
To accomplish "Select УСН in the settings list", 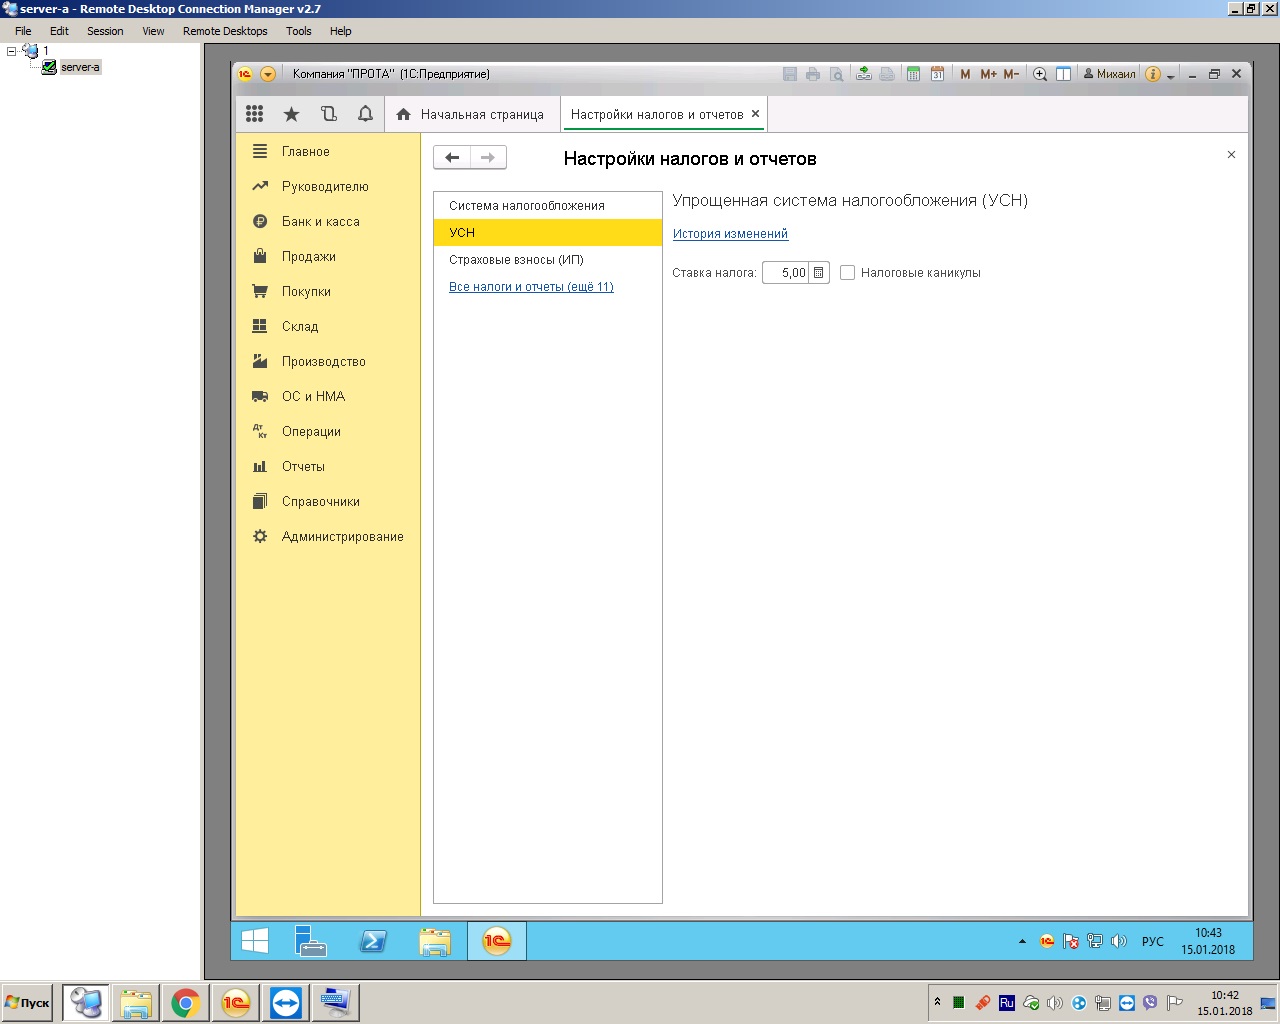I will pyautogui.click(x=548, y=232).
